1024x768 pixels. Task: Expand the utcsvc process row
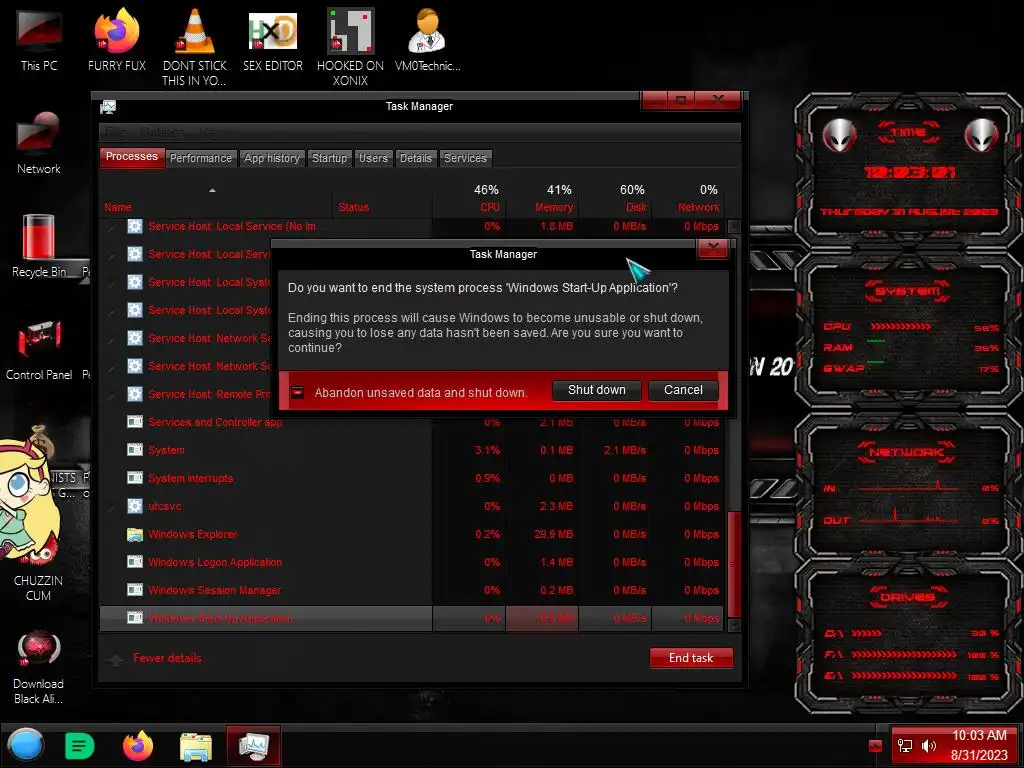[112, 507]
